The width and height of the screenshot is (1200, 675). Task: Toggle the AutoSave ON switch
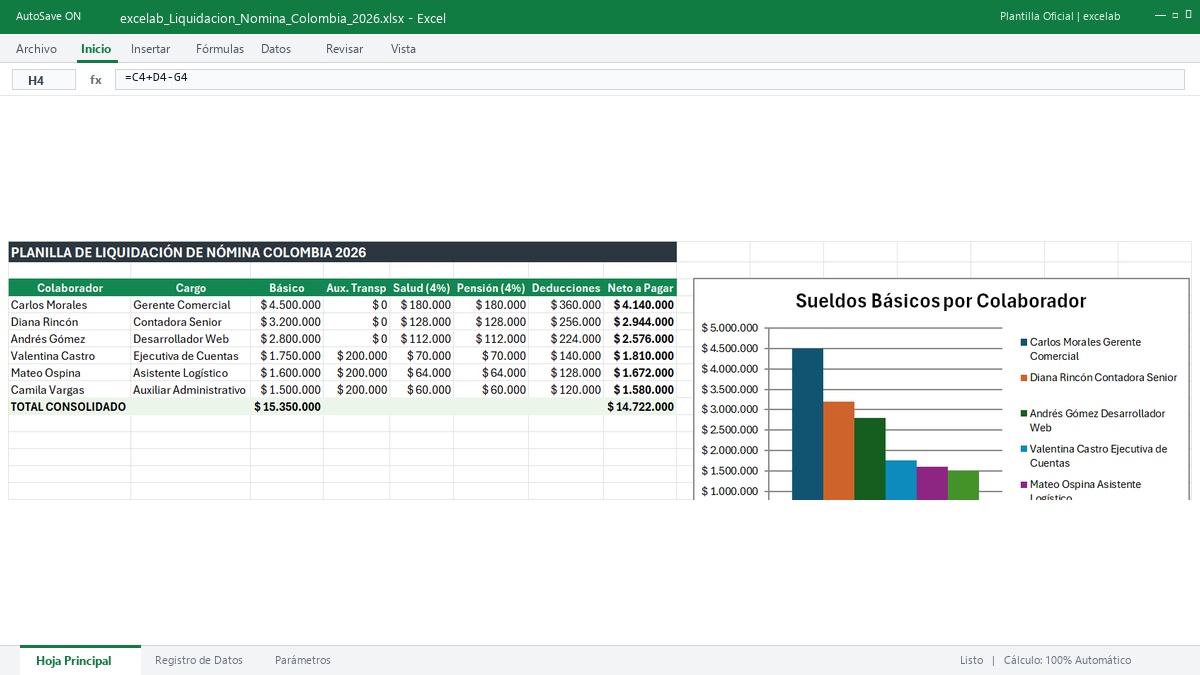(x=49, y=17)
